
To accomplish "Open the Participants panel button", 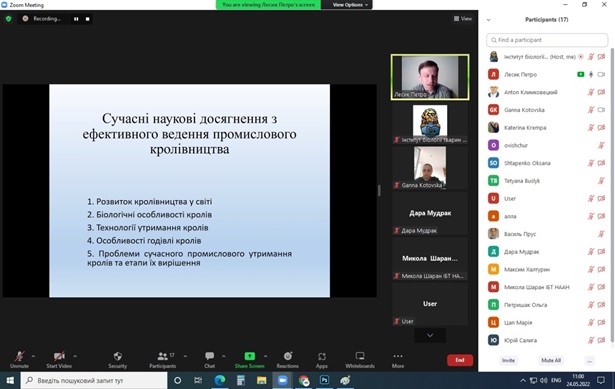I will (163, 360).
